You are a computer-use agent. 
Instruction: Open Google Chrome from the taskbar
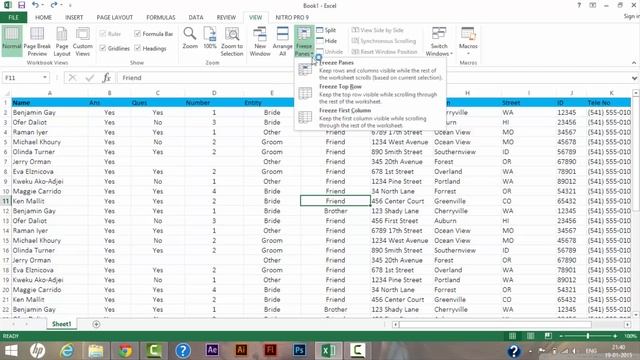click(x=125, y=350)
